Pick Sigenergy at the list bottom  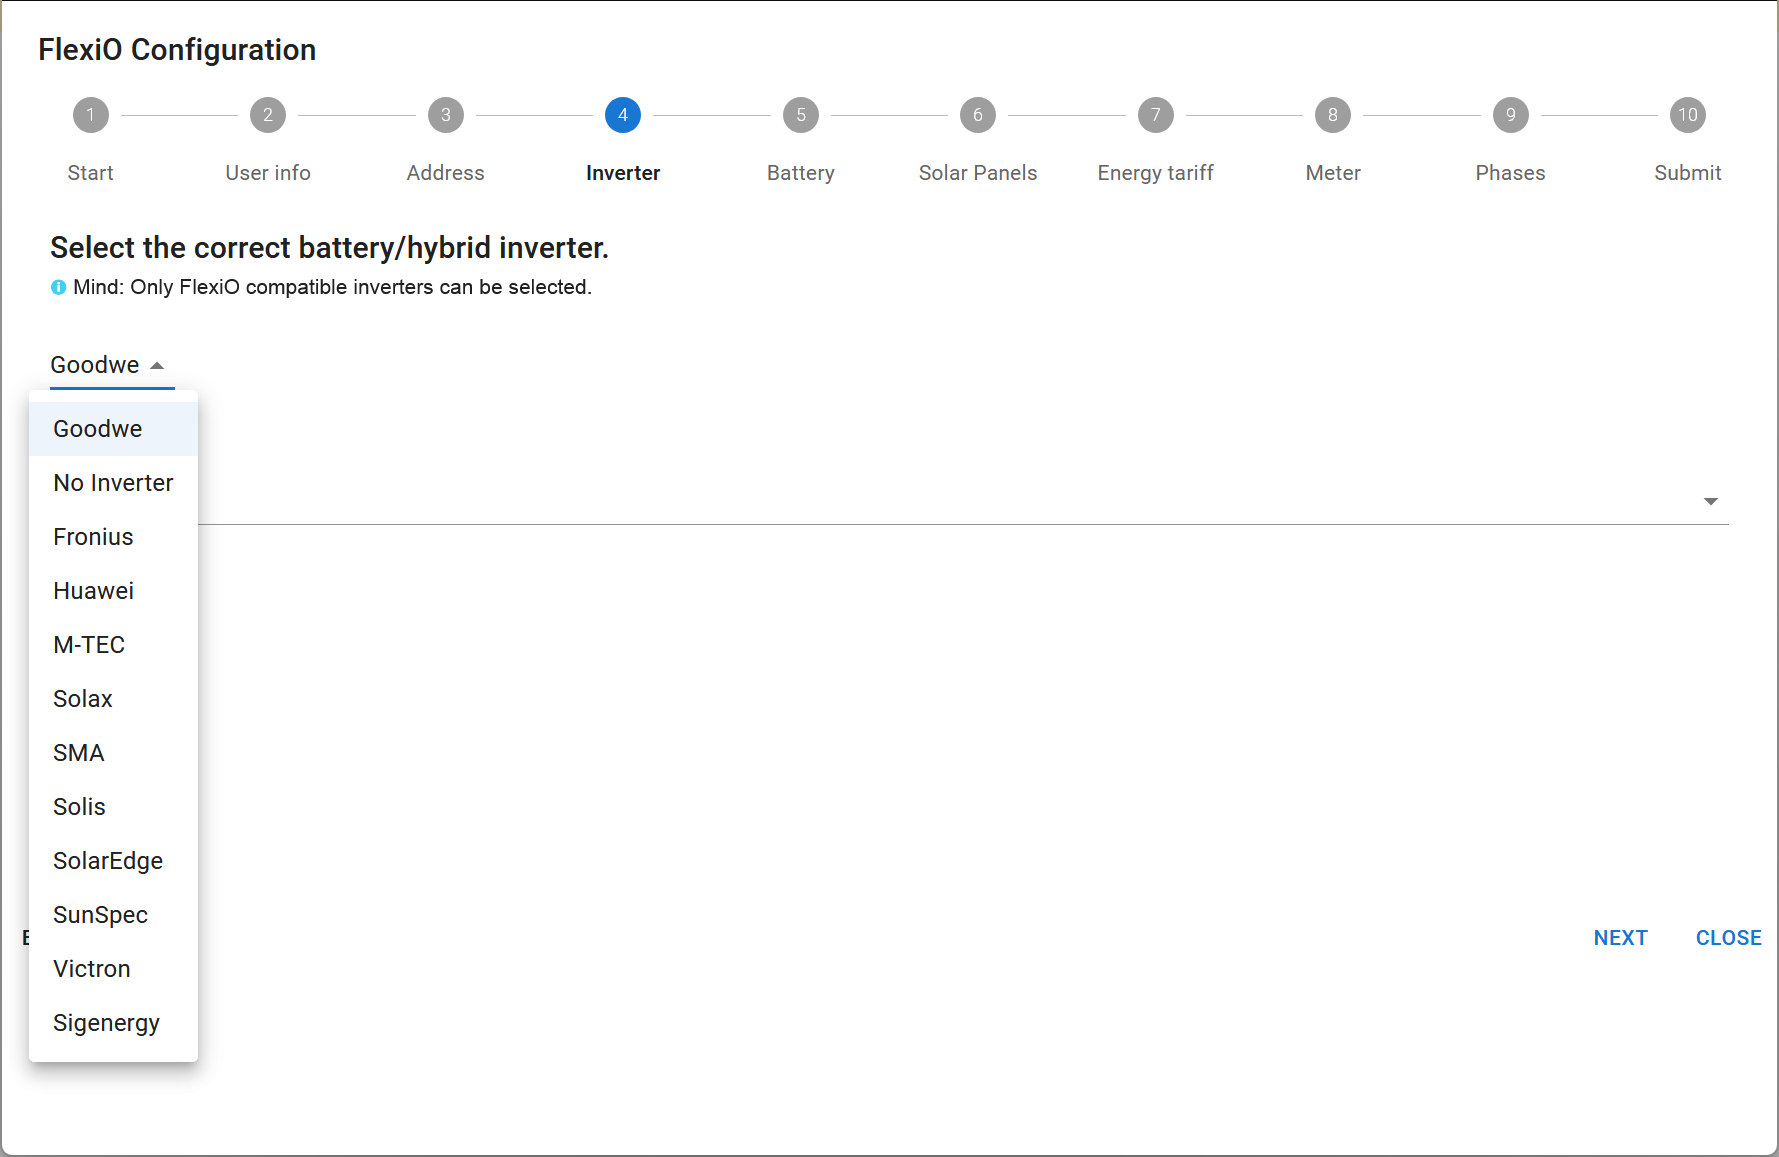point(106,1023)
